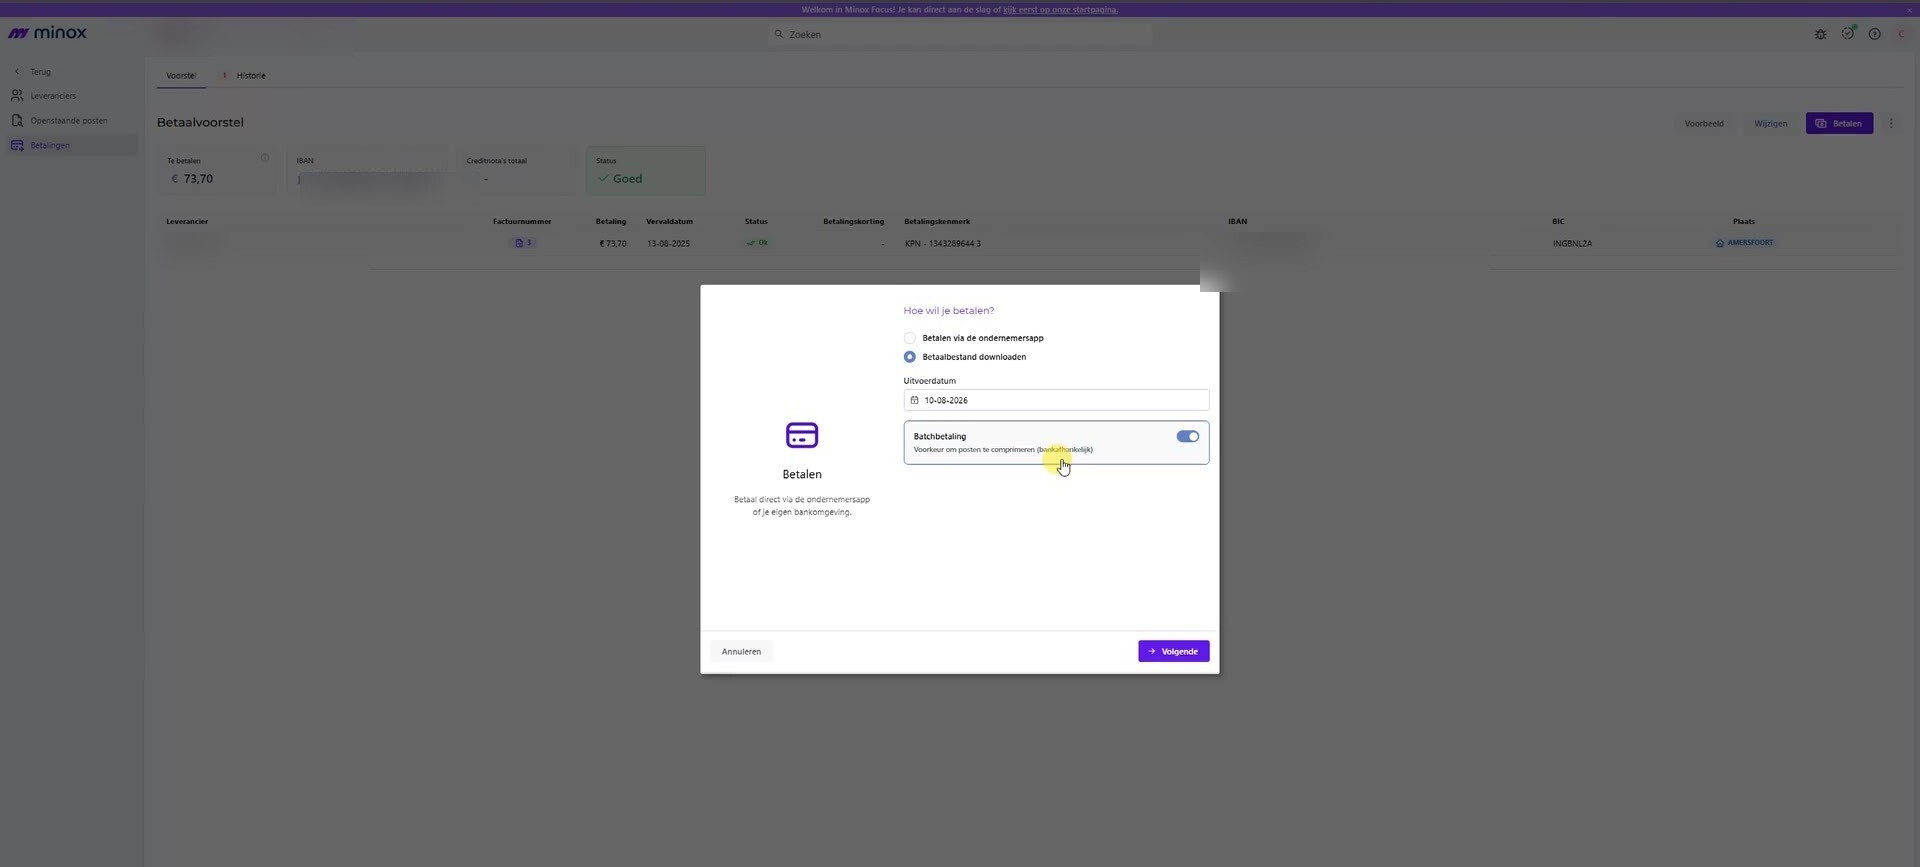Select 'Betaalbestand downloaden' radio option

tap(909, 357)
